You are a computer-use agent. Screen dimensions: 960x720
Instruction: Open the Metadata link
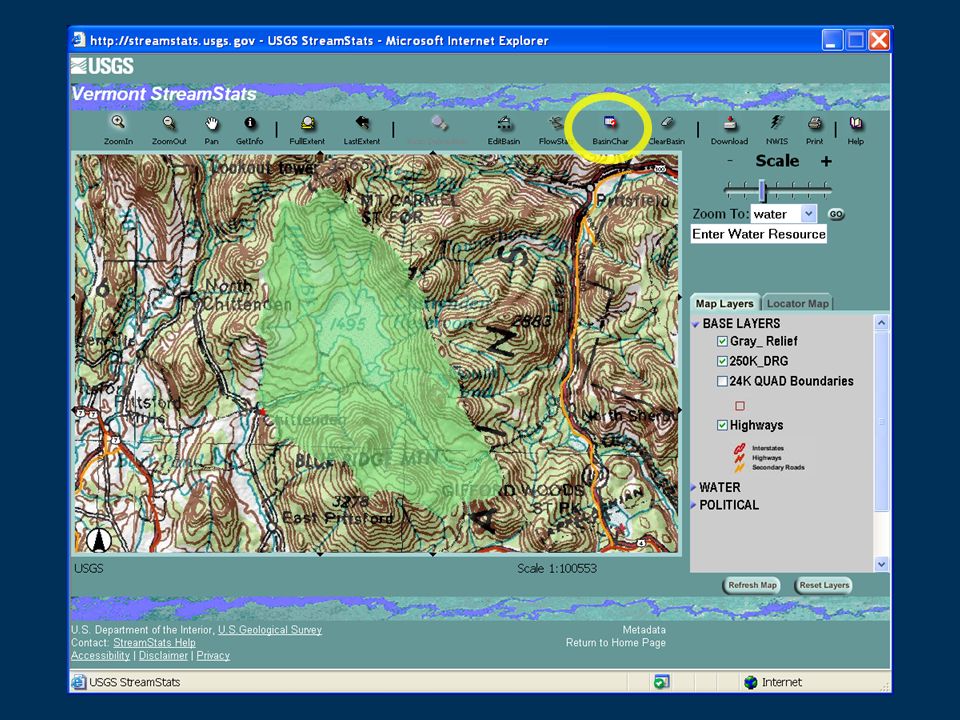[644, 629]
